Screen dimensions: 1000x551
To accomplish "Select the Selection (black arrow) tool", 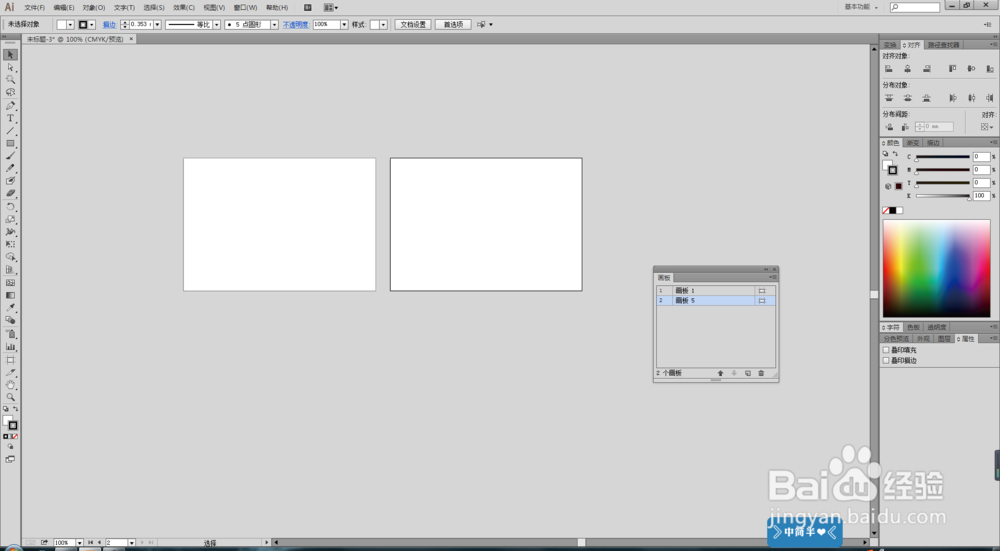I will [x=10, y=55].
